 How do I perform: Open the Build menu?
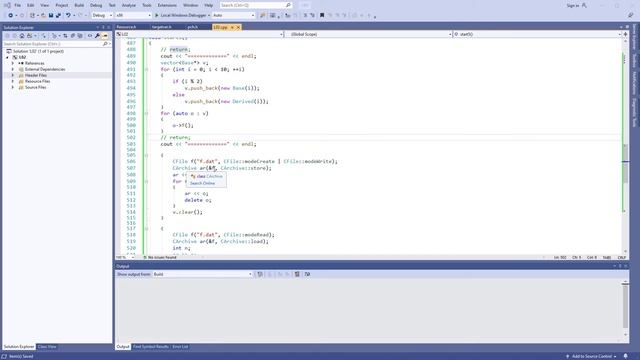point(79,5)
